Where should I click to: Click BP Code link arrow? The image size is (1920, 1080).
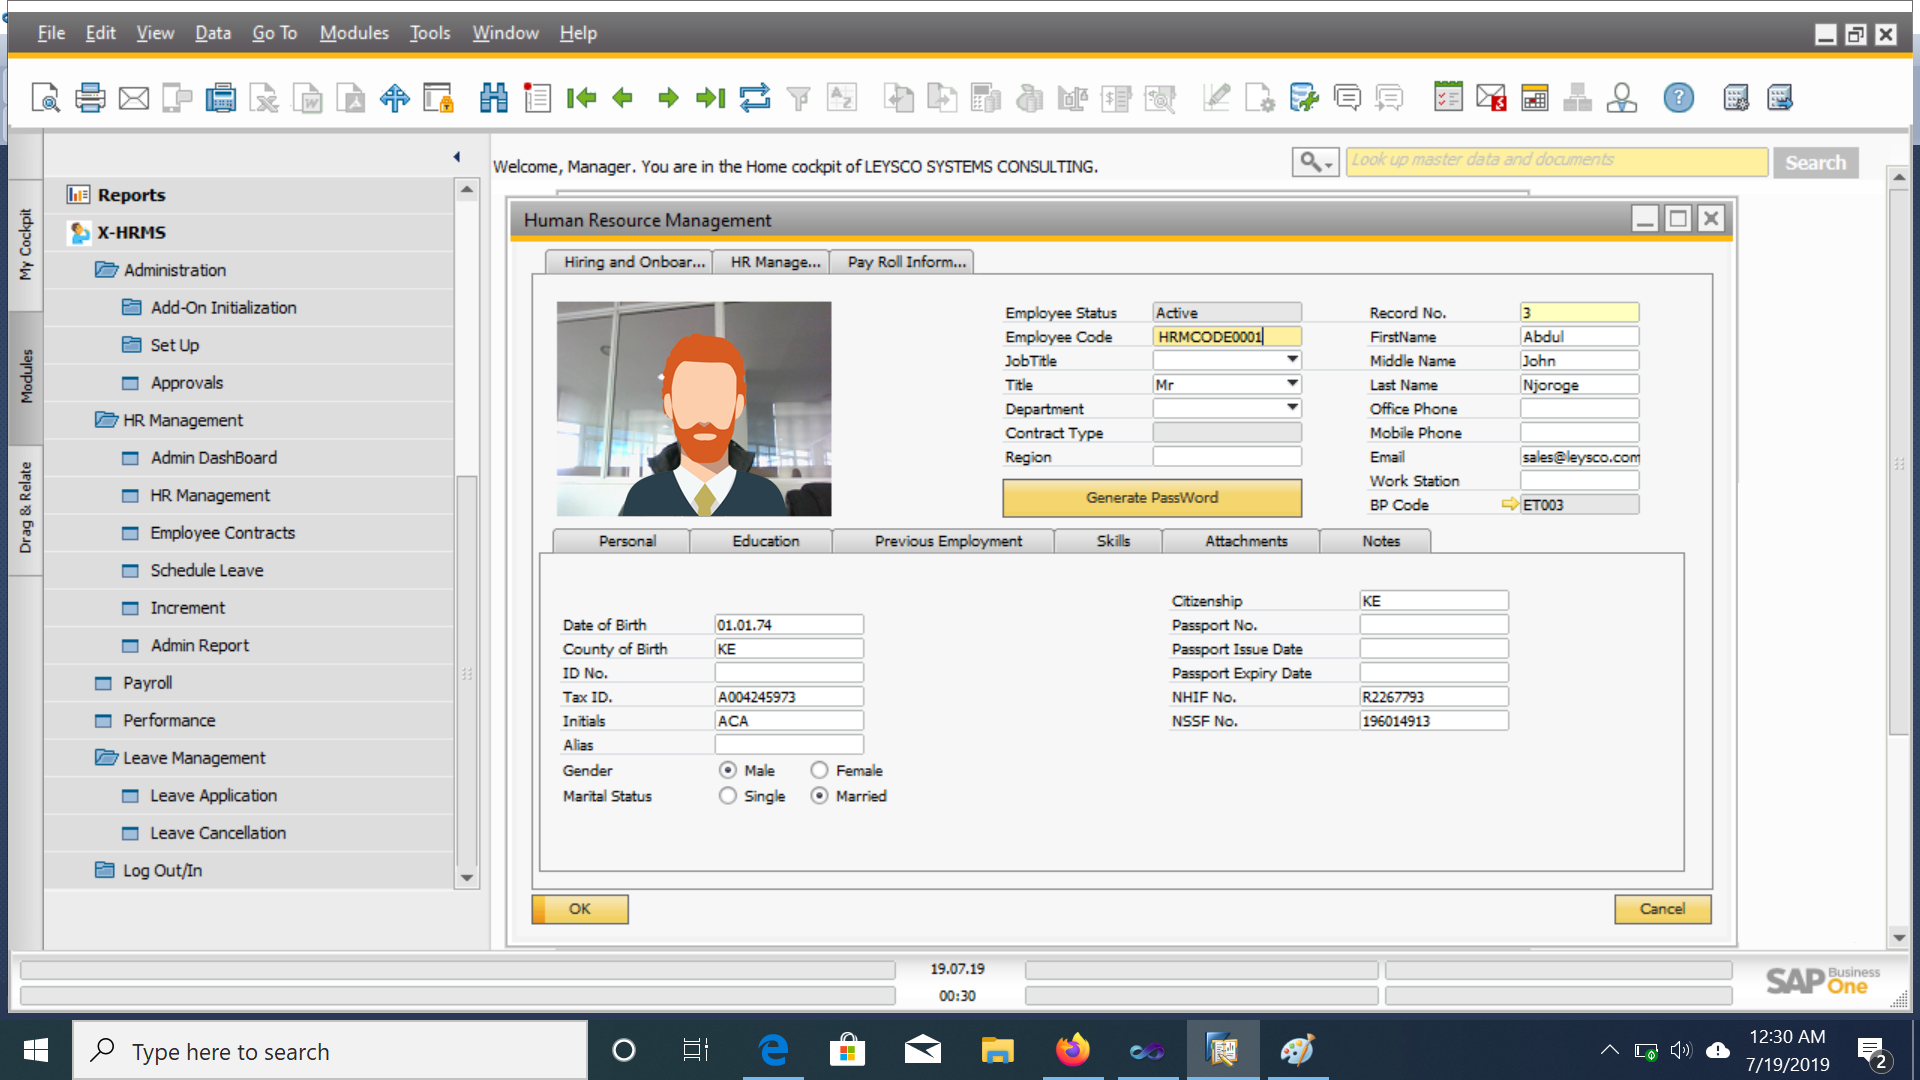pyautogui.click(x=1509, y=504)
